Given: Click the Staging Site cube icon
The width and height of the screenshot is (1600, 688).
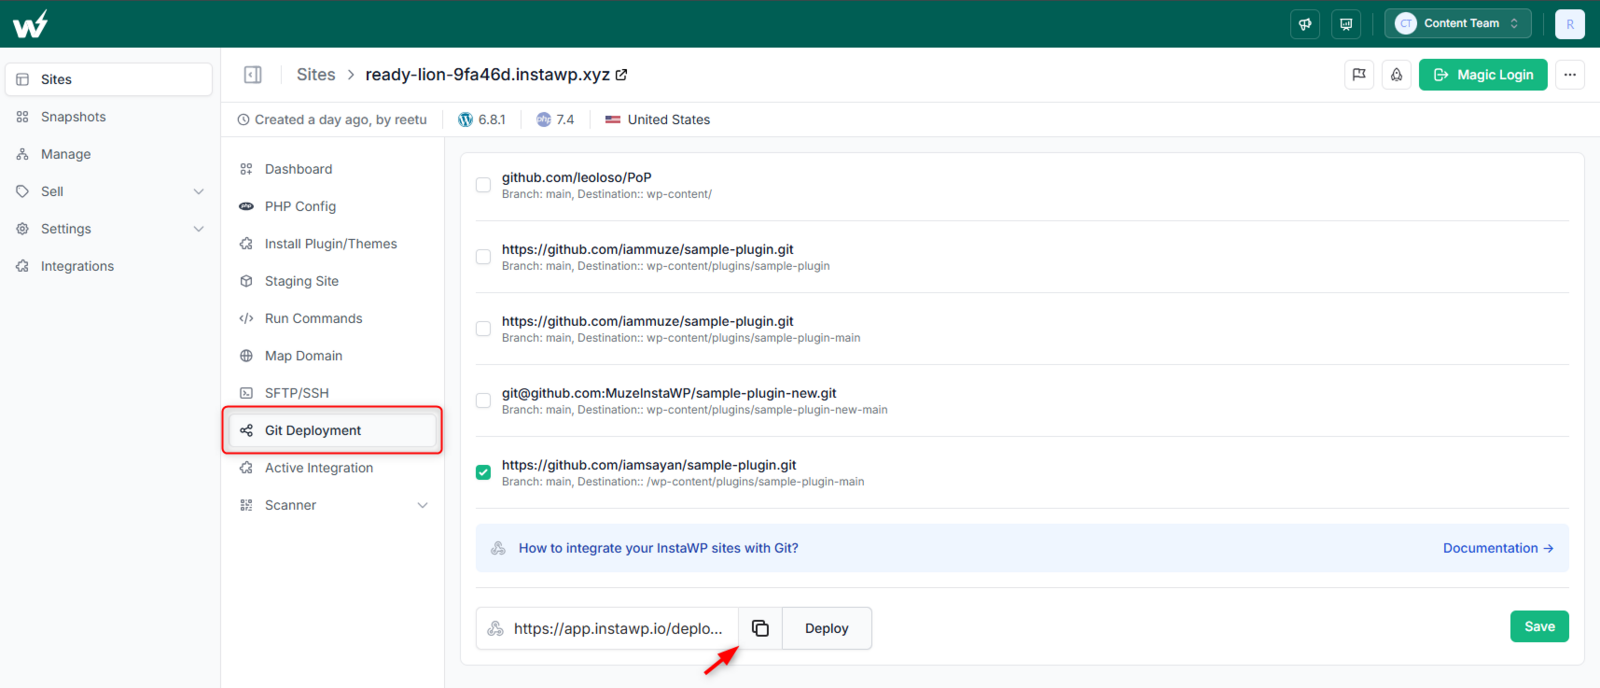Looking at the screenshot, I should pos(246,281).
